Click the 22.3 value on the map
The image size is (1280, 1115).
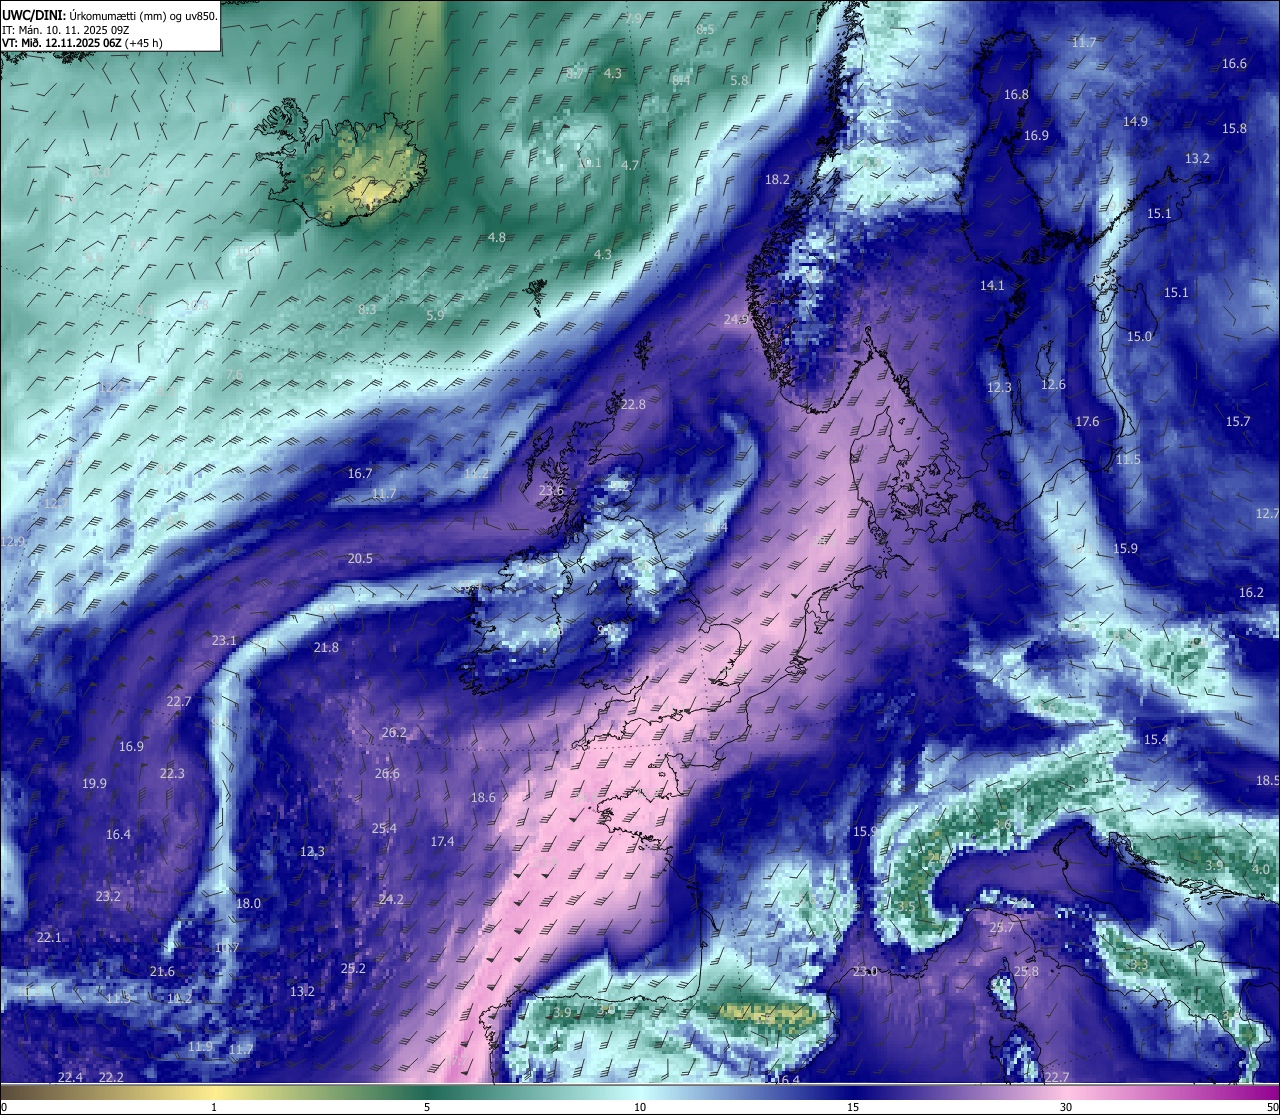pos(172,773)
